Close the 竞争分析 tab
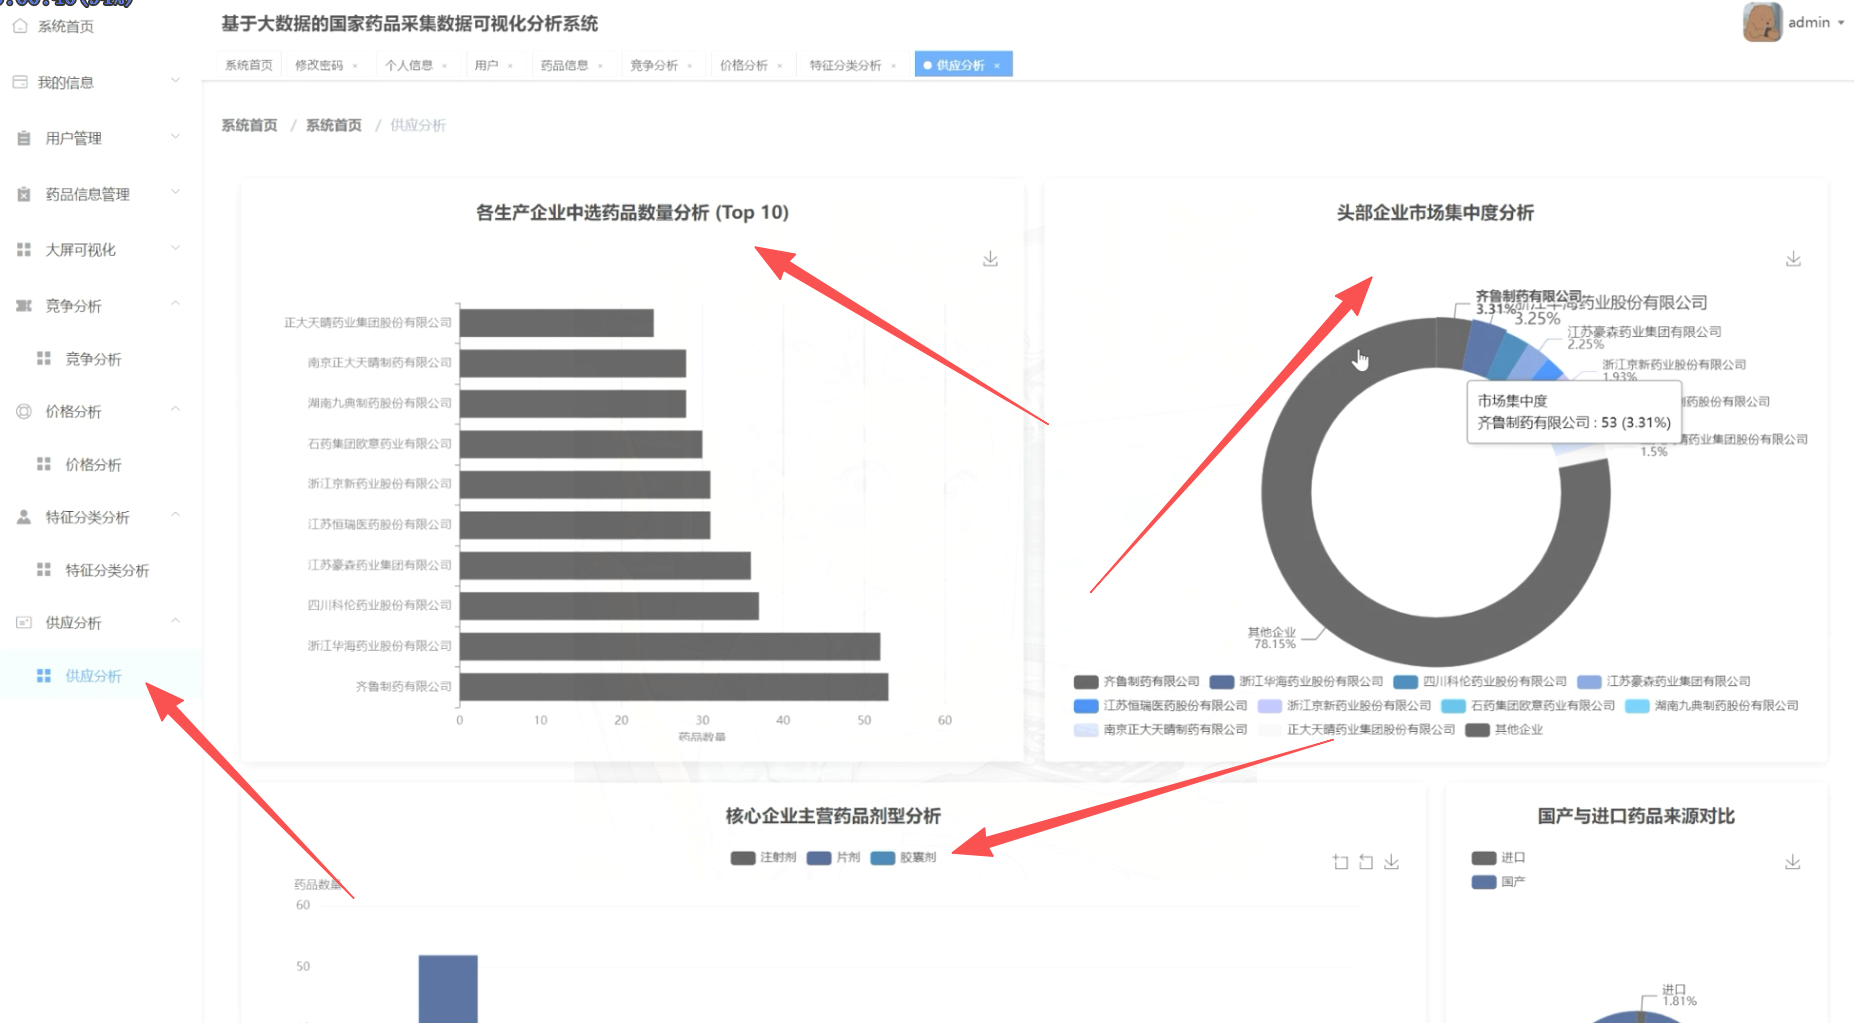Screen dimensions: 1854x1023 pos(690,66)
